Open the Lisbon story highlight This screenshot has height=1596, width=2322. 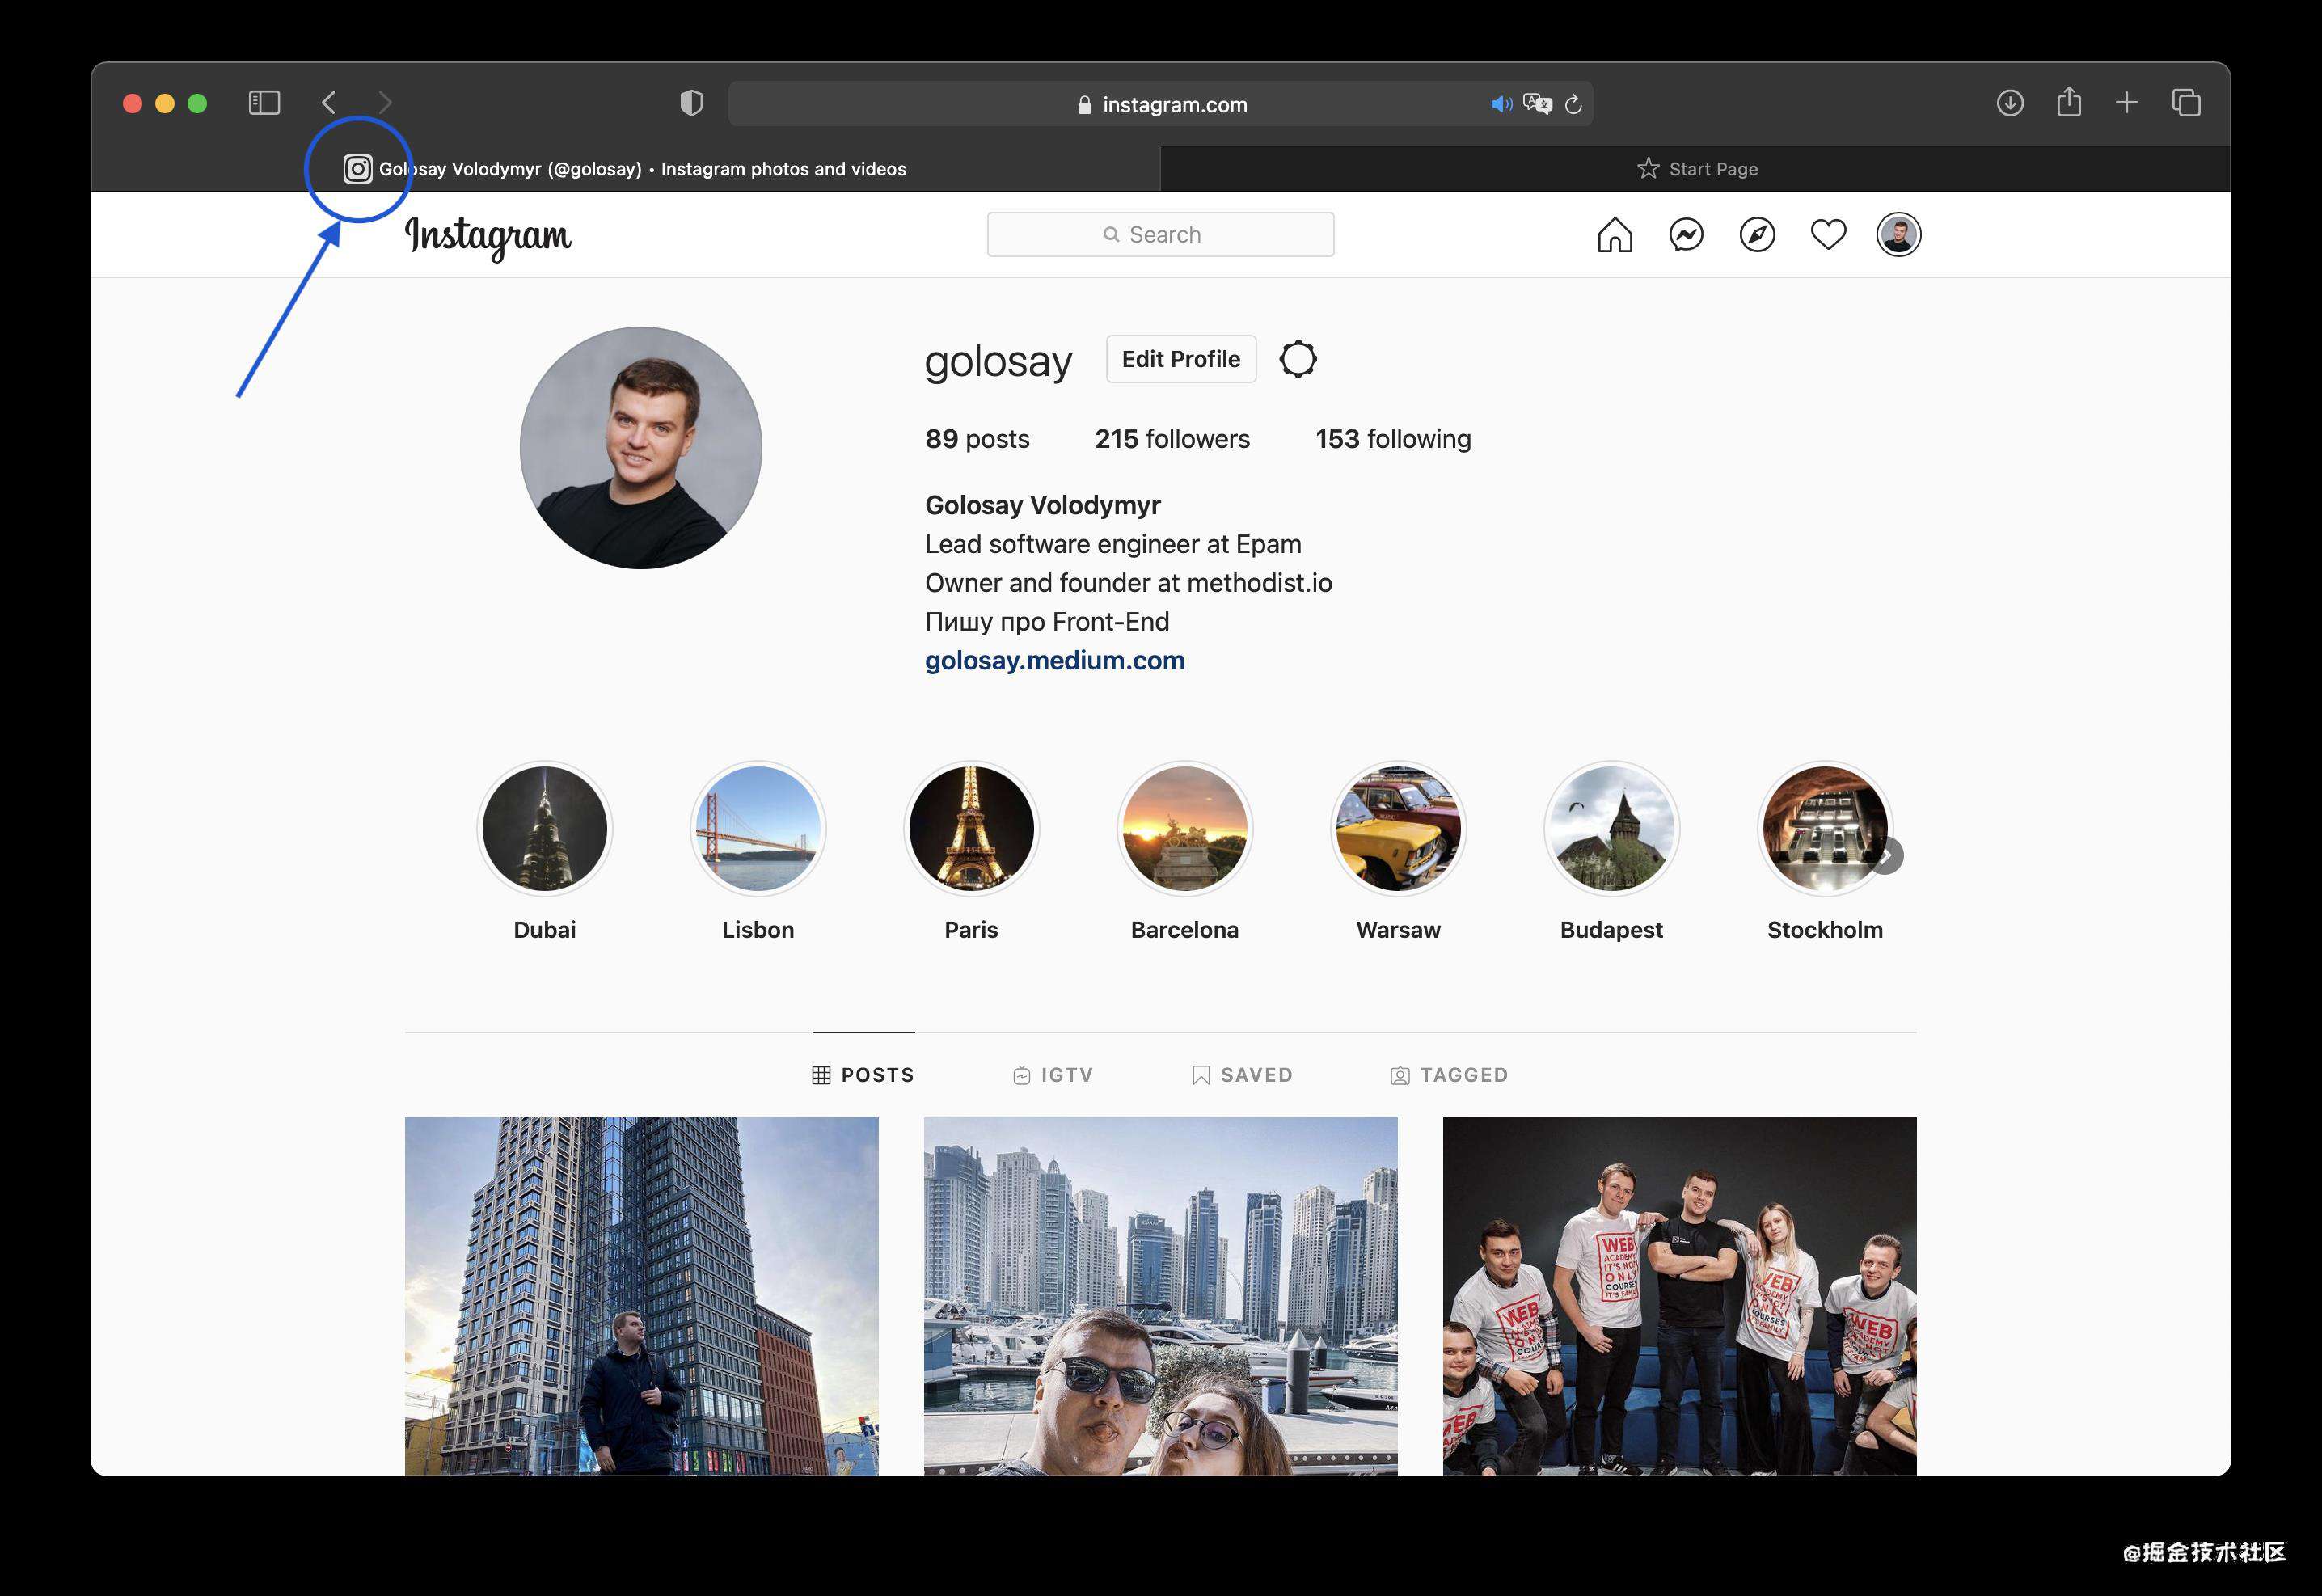pyautogui.click(x=758, y=829)
